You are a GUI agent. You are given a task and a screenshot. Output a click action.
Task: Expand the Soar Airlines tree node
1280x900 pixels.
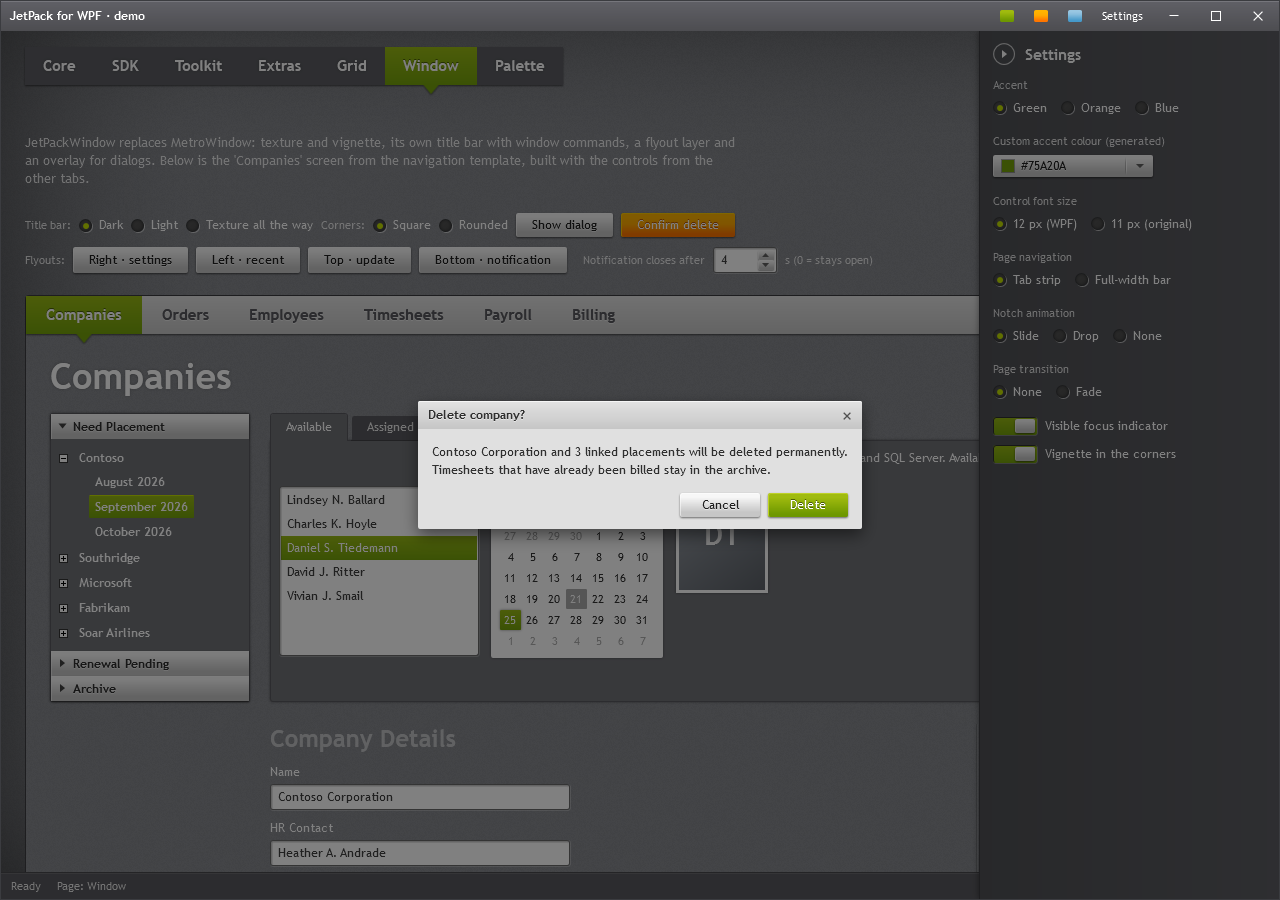click(64, 633)
